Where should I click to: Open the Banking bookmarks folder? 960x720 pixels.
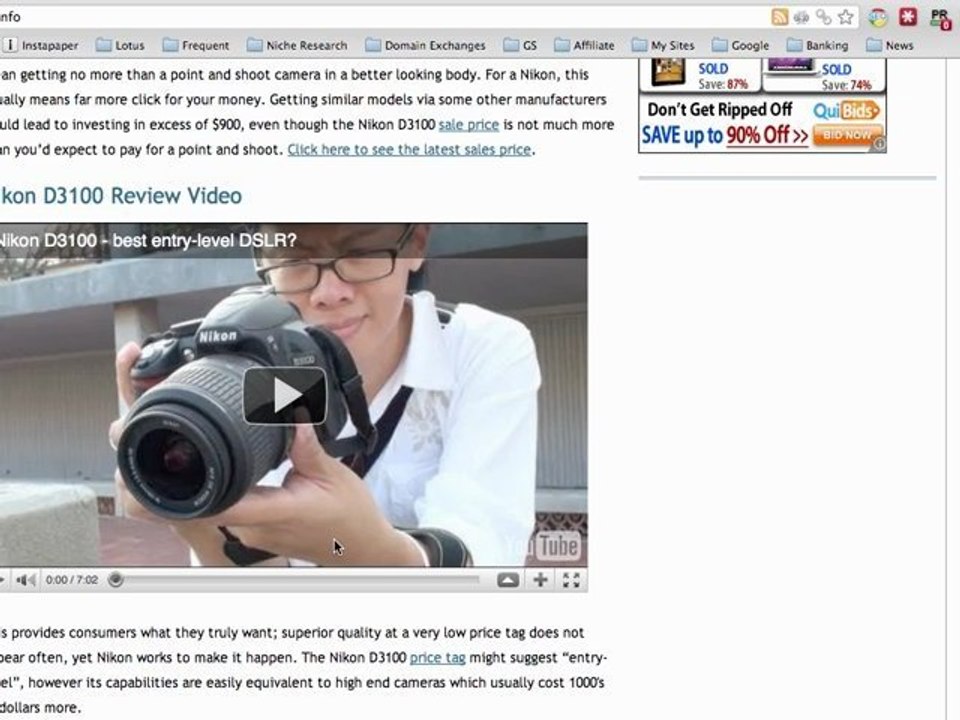[x=817, y=45]
